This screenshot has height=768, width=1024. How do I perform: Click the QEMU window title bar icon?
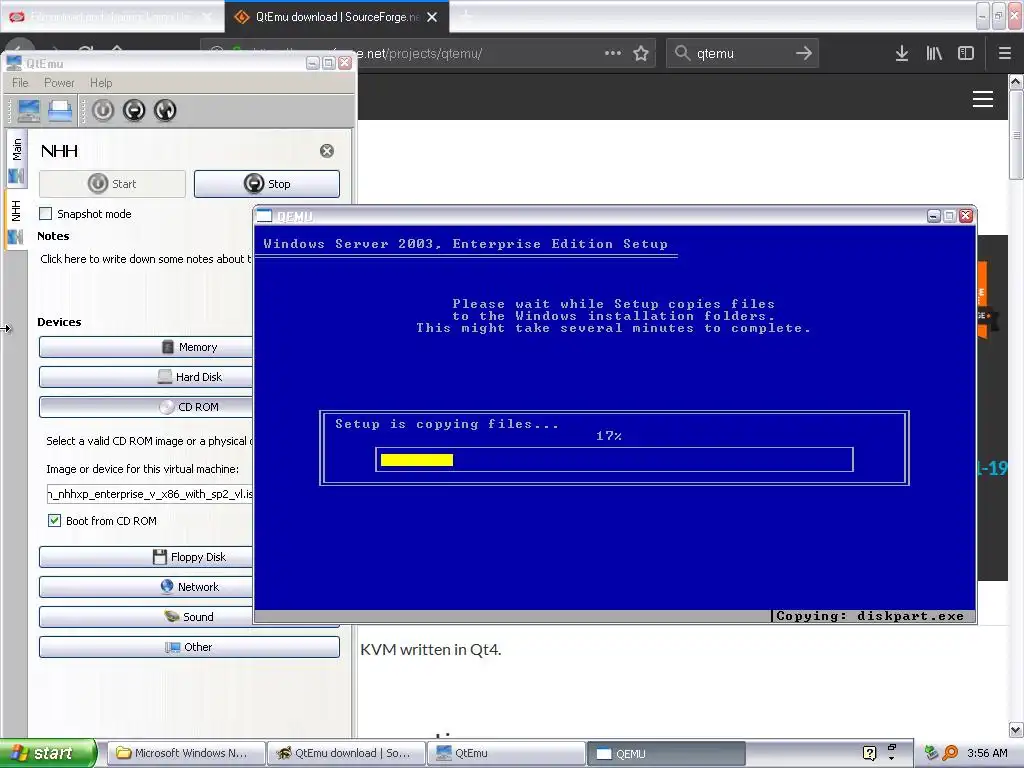[x=264, y=216]
